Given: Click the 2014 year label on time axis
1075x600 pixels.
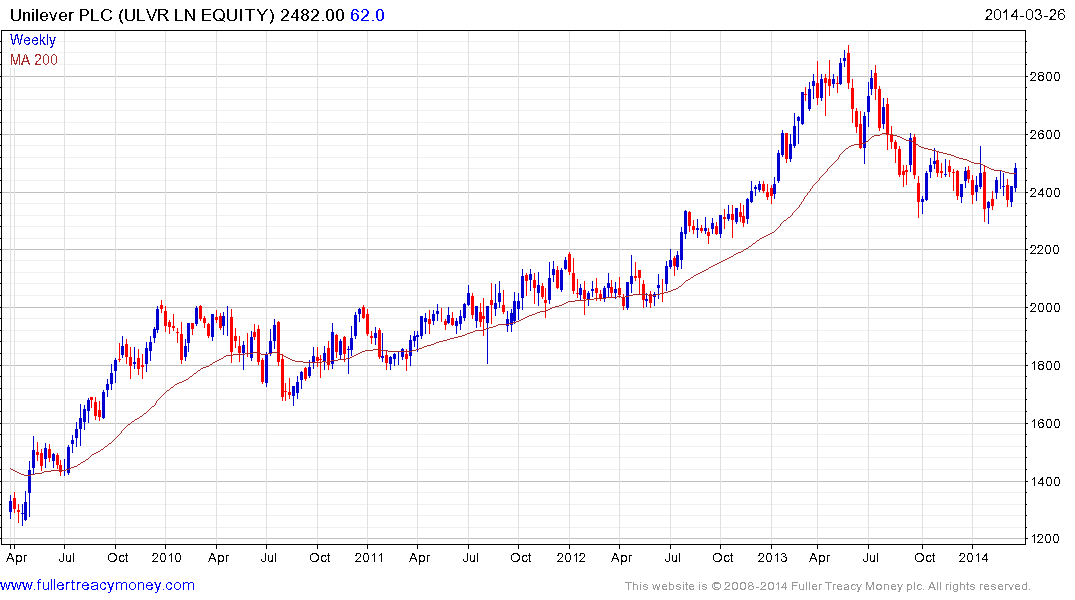Looking at the screenshot, I should point(974,557).
